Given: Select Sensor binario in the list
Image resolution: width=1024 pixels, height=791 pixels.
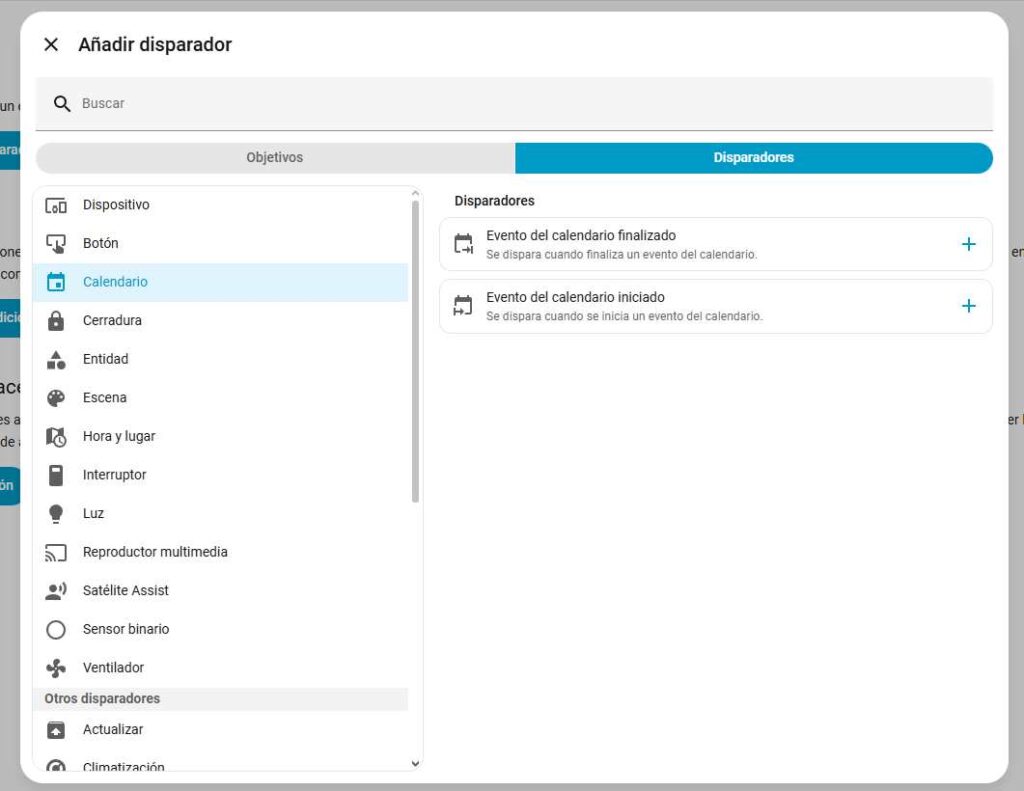Looking at the screenshot, I should pos(126,629).
